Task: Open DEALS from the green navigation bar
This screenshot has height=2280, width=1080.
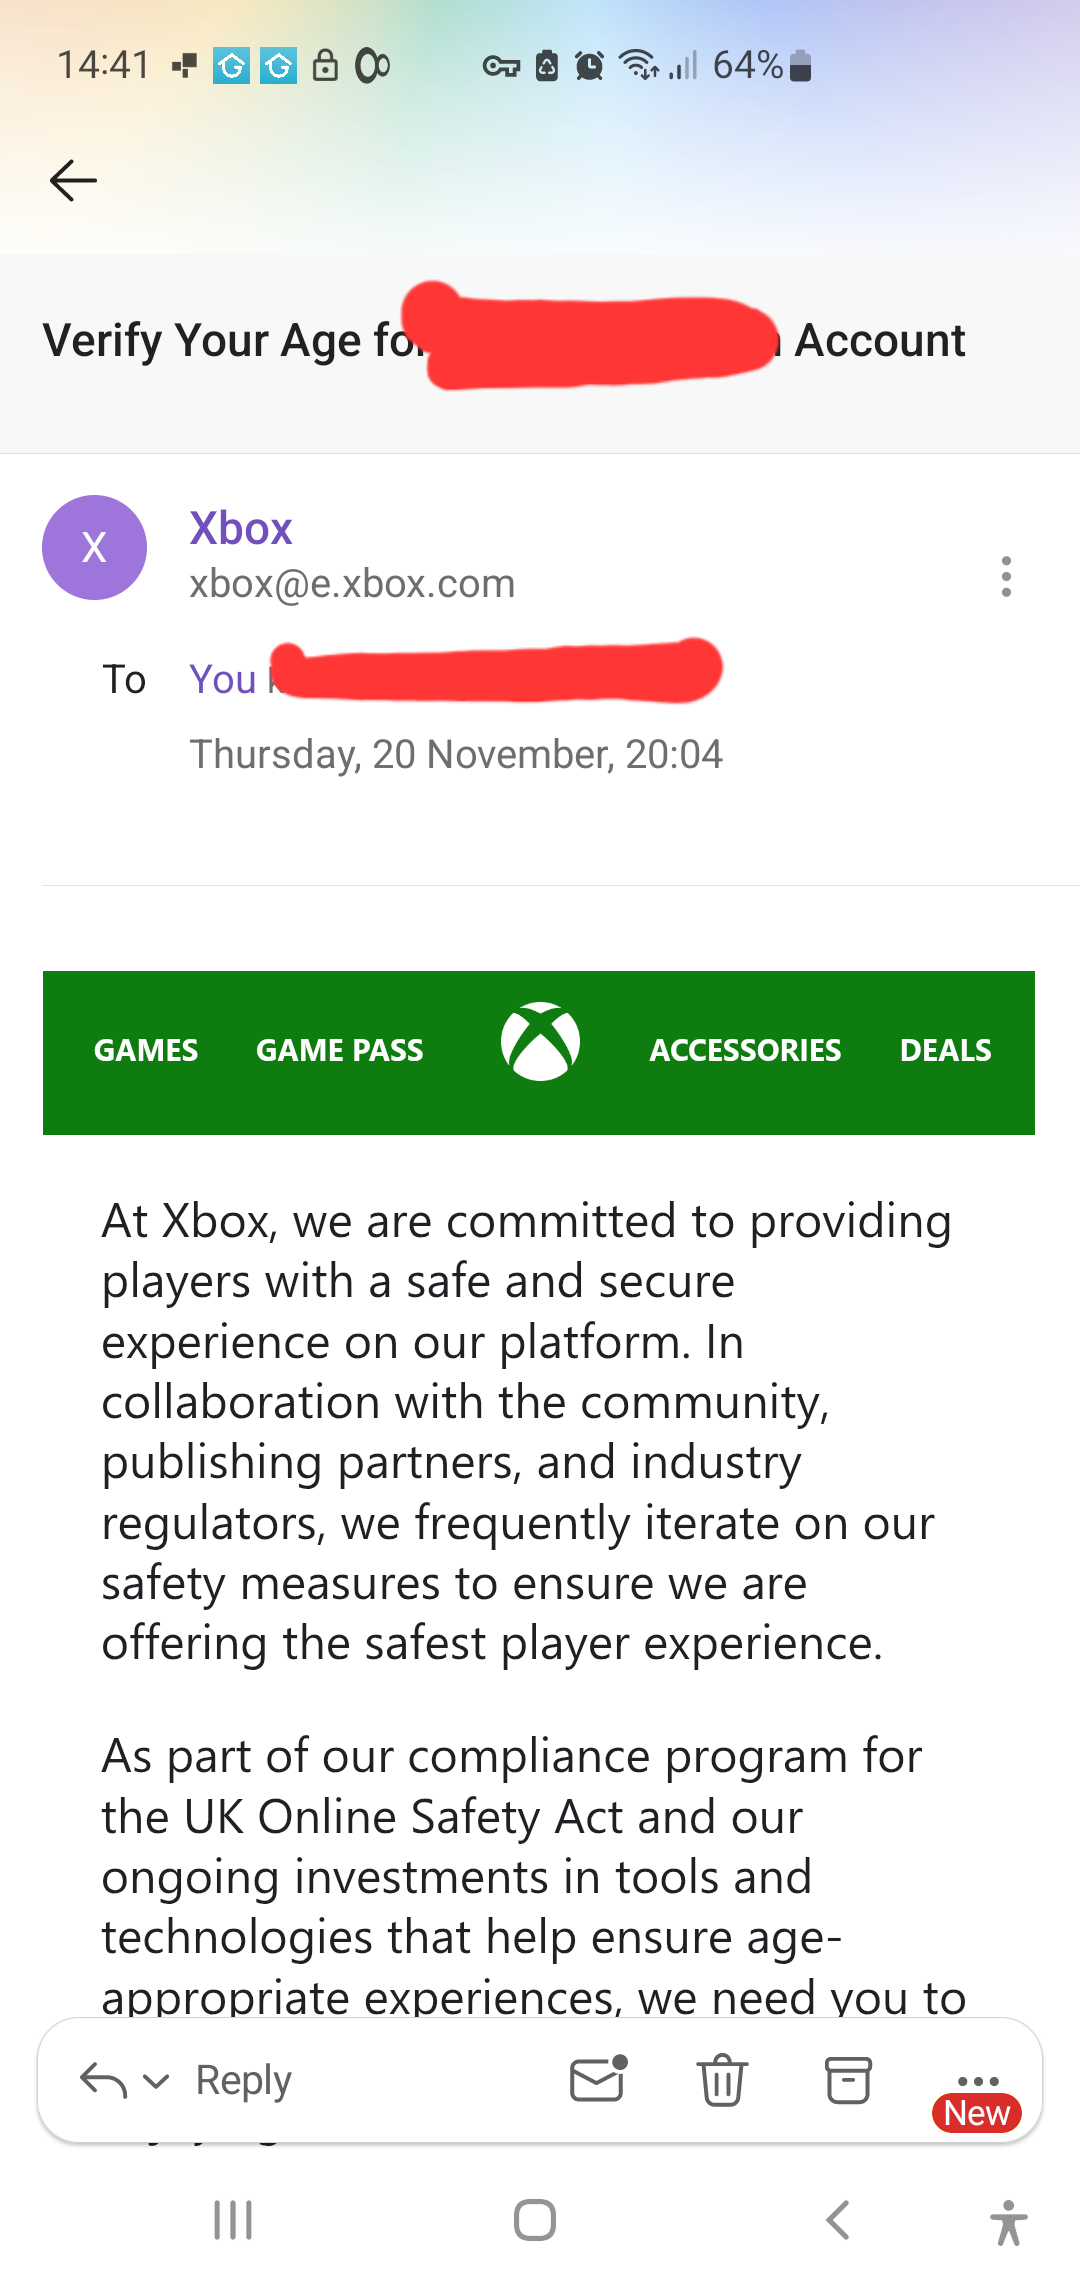Action: [945, 1050]
